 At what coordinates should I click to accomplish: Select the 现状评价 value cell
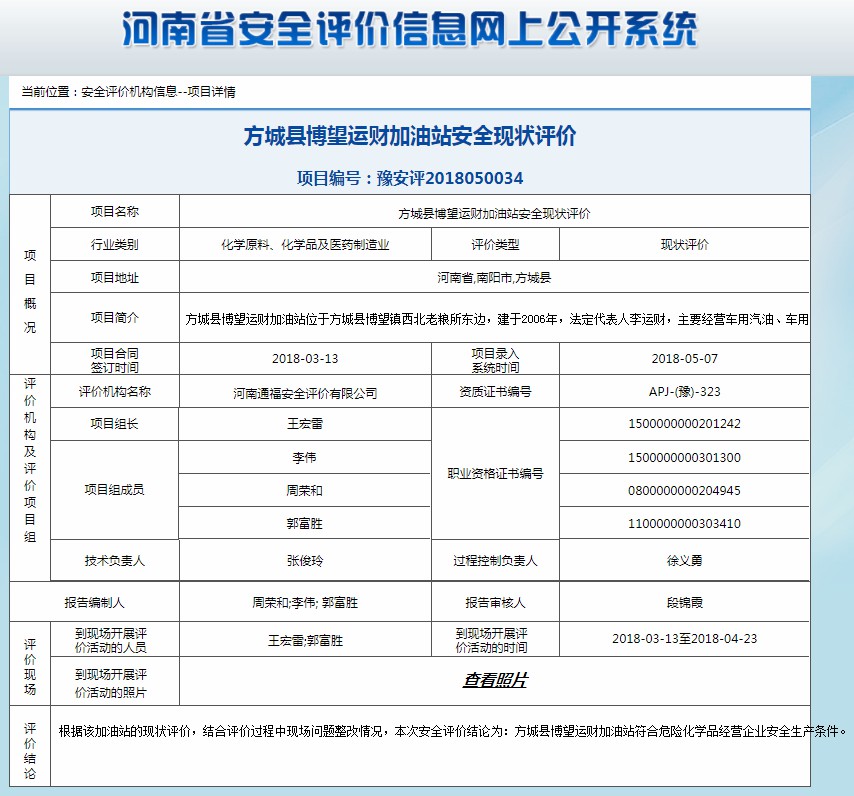coord(685,244)
